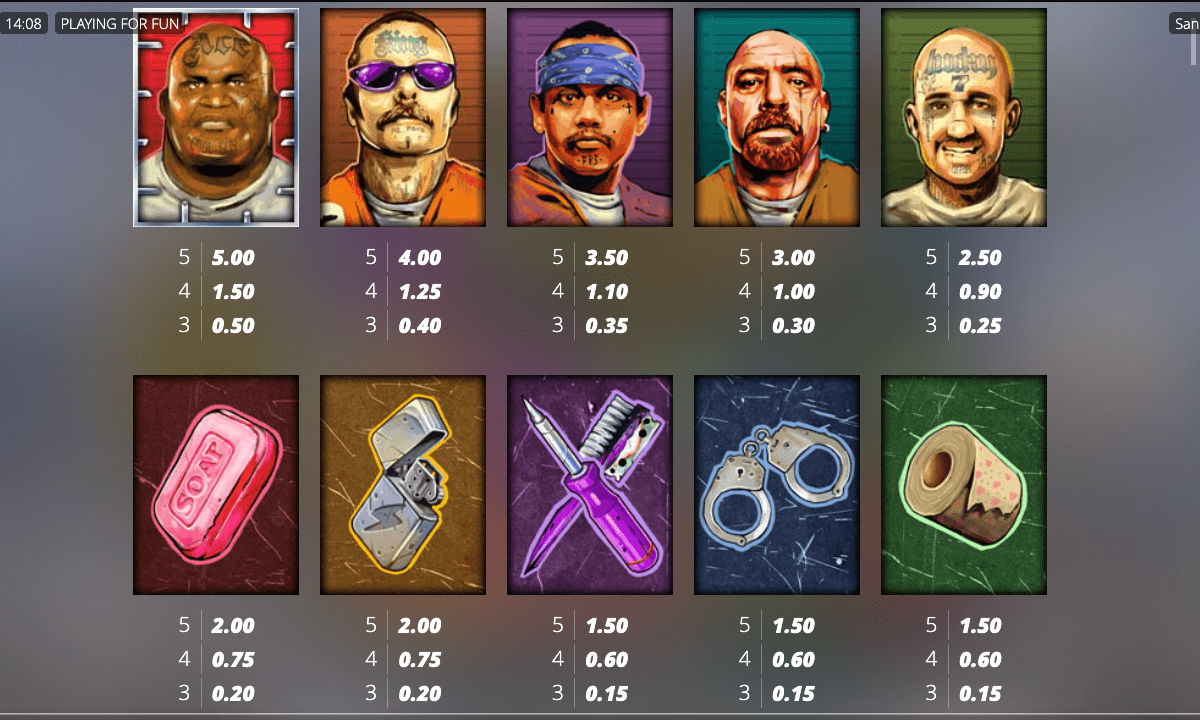Select the bearded prisoner on teal background
The height and width of the screenshot is (720, 1200).
coord(777,117)
